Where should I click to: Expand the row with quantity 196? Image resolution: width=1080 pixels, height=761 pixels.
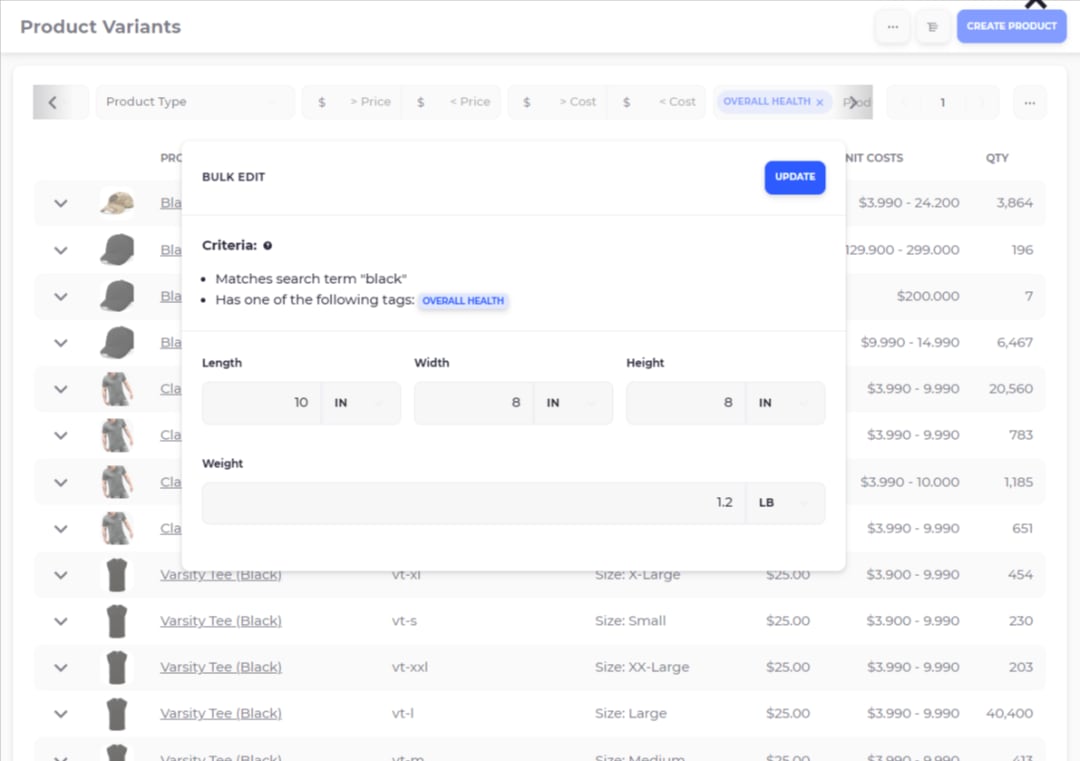pyautogui.click(x=61, y=251)
